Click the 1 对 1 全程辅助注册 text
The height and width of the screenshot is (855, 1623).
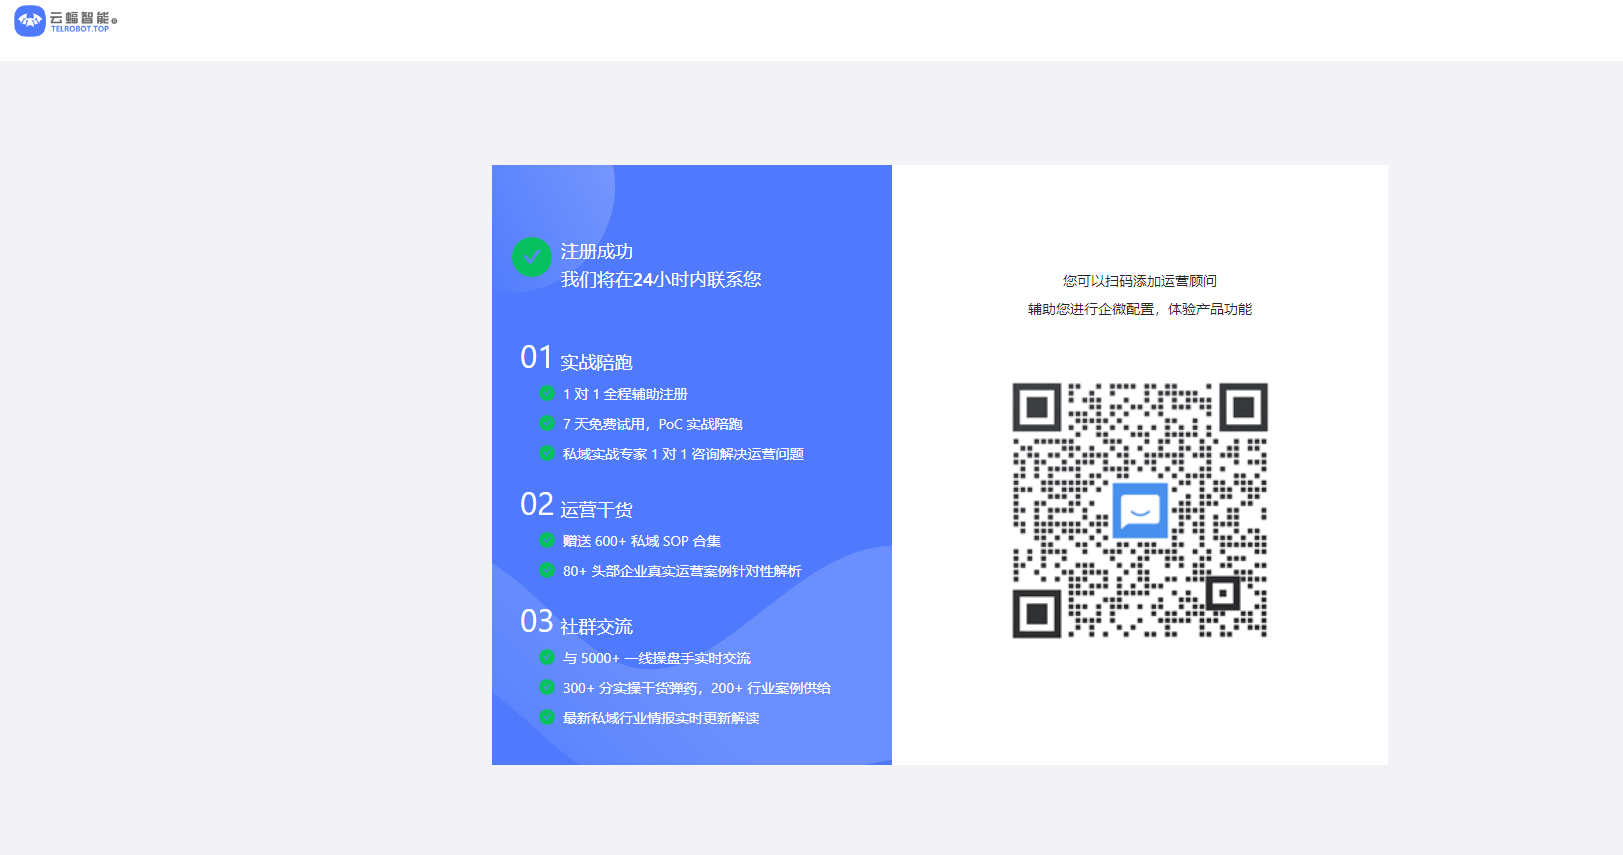click(x=625, y=394)
